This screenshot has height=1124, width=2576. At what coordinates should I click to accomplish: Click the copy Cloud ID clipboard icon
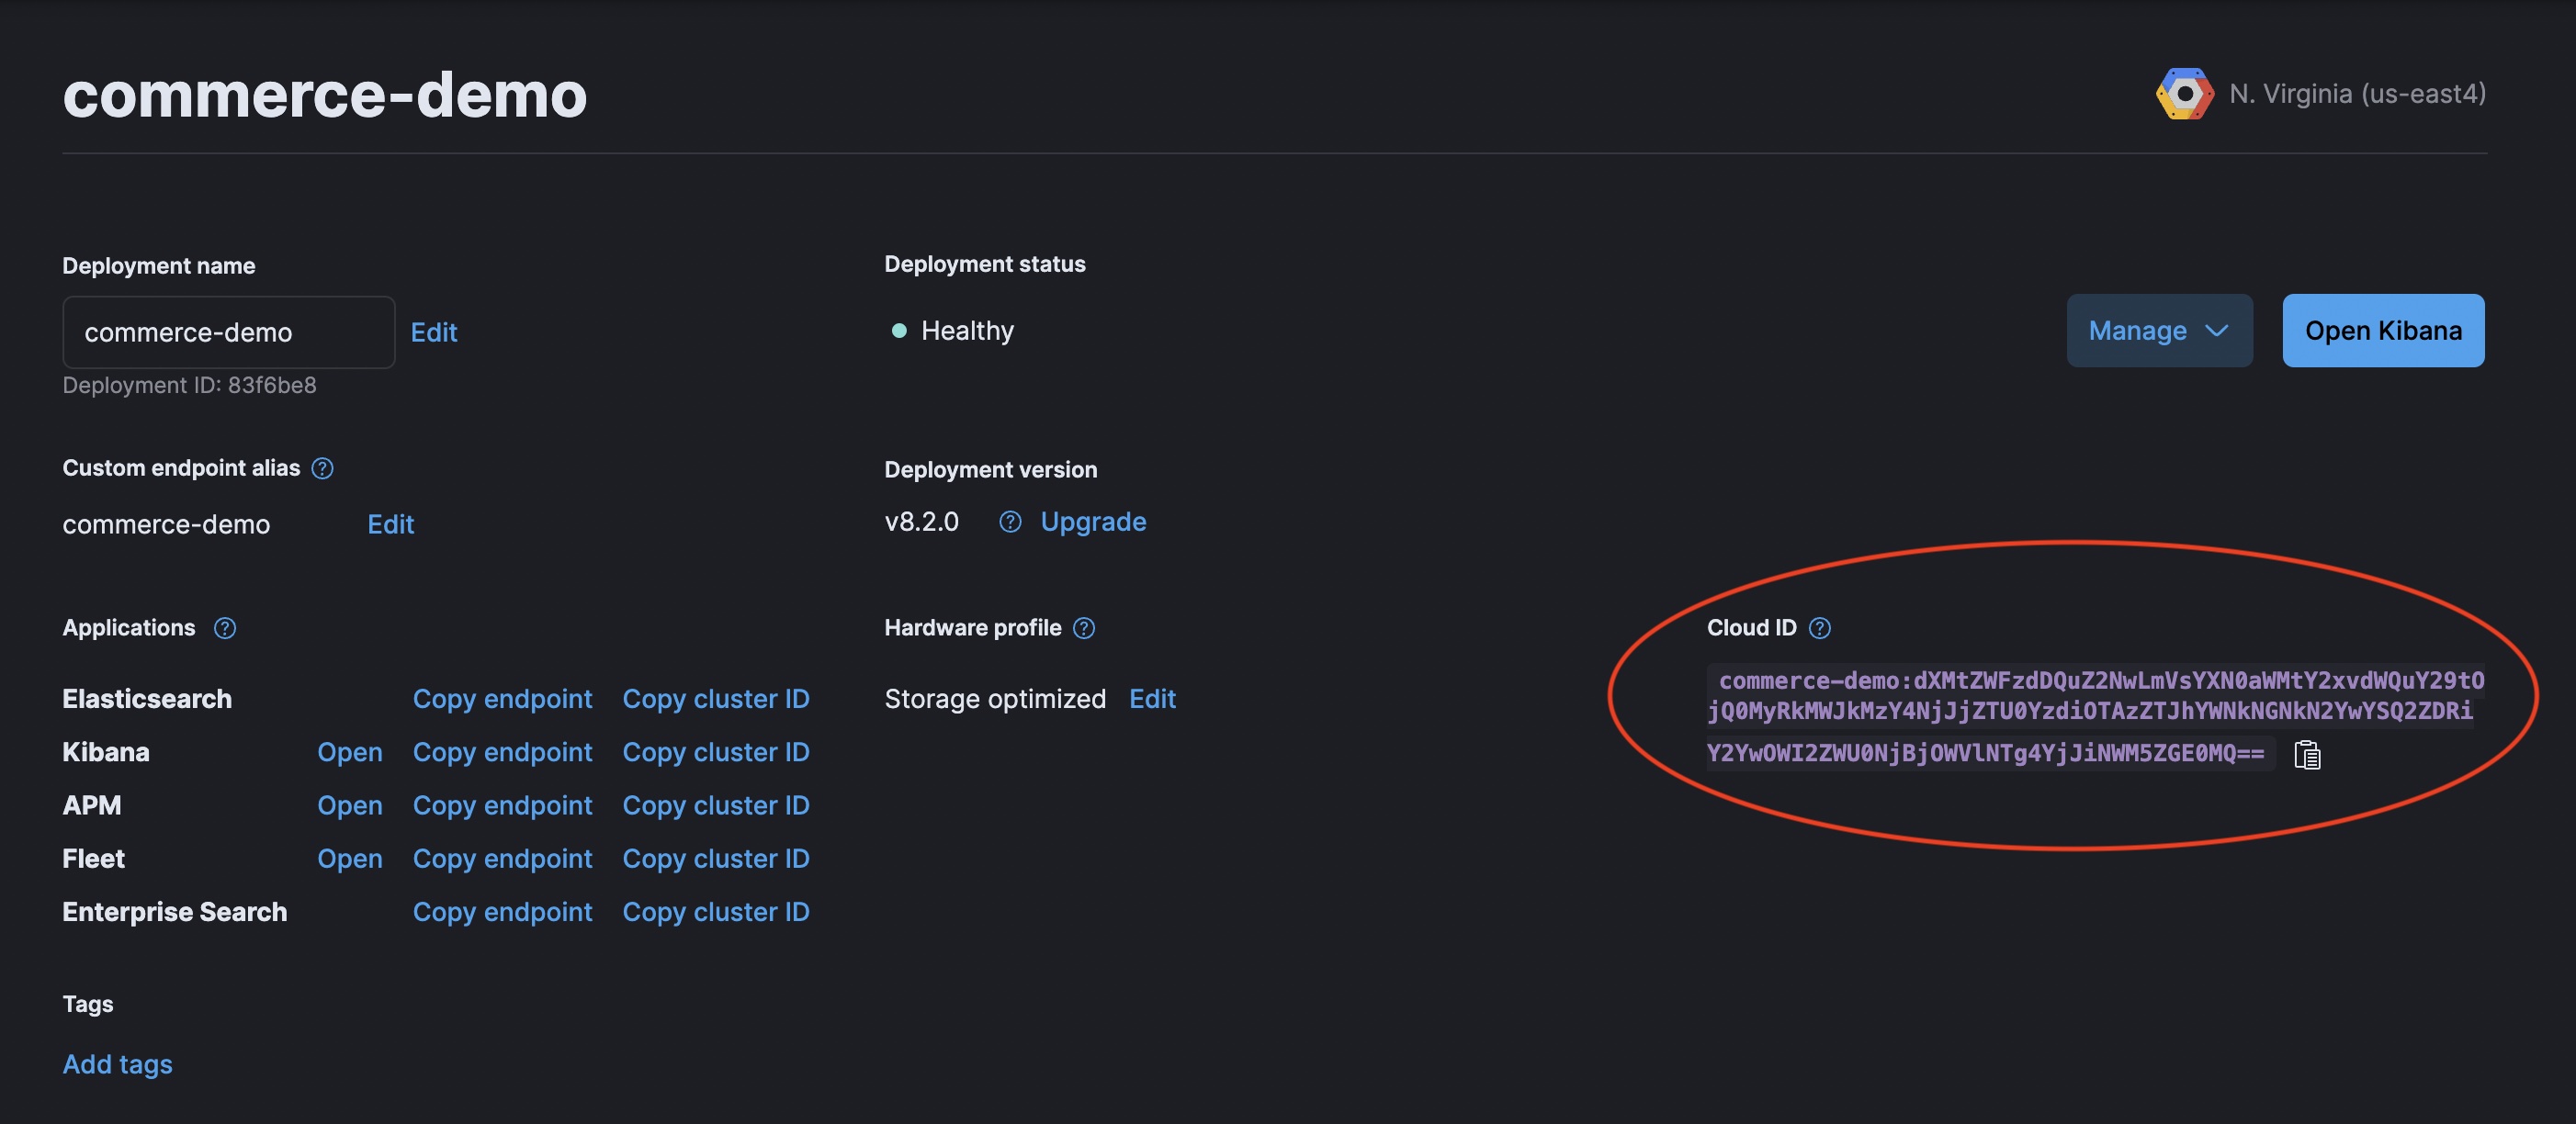(x=2306, y=755)
